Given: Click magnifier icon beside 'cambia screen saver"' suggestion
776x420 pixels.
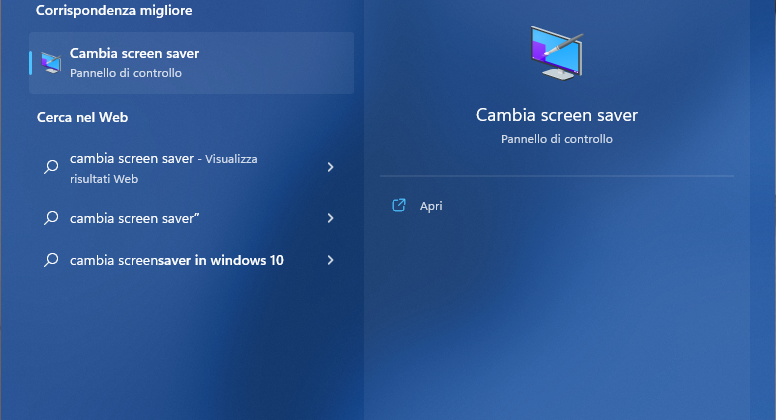Looking at the screenshot, I should point(51,218).
